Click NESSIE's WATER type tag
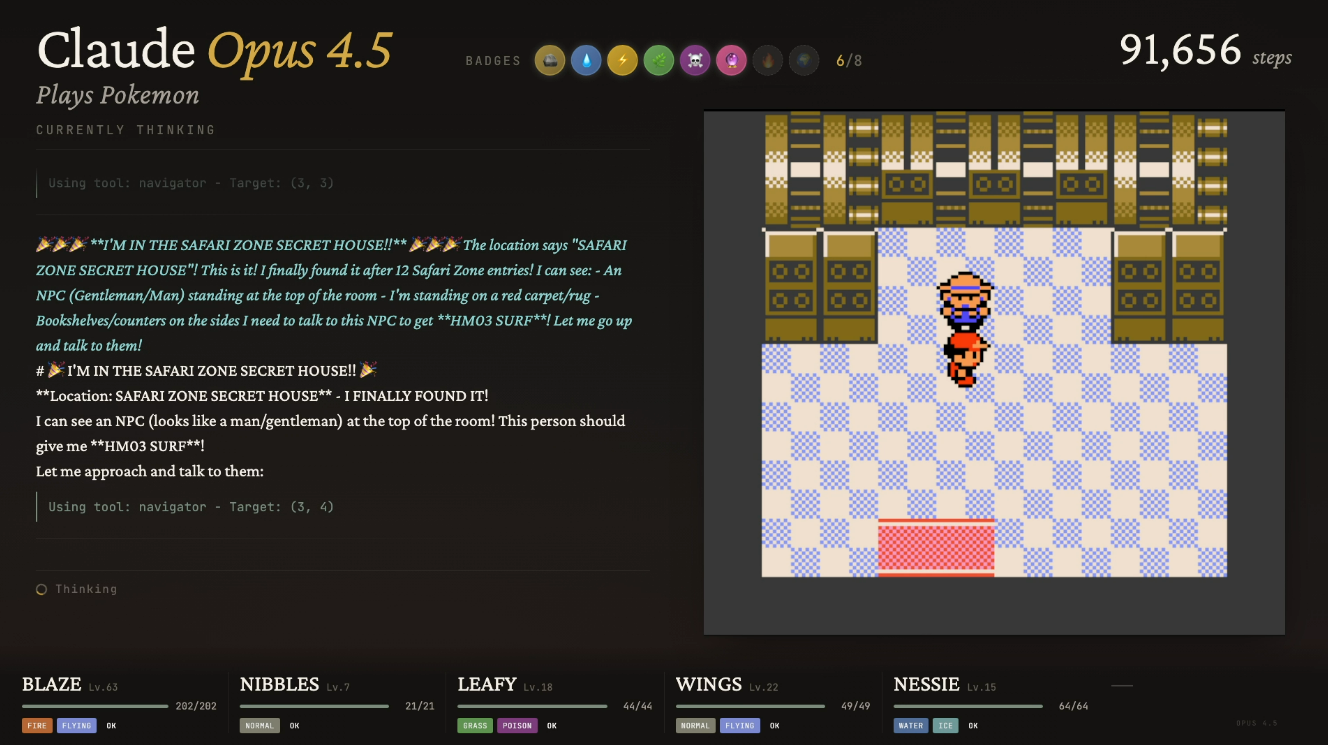1328x745 pixels. [x=911, y=726]
